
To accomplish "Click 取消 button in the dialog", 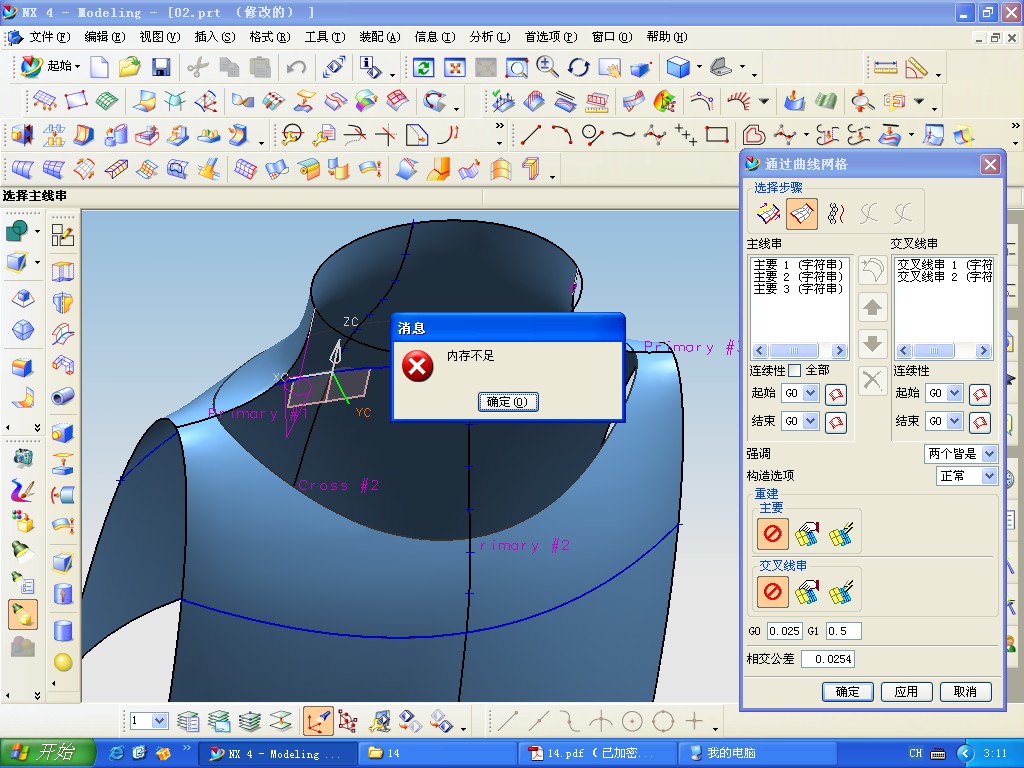I will click(965, 692).
